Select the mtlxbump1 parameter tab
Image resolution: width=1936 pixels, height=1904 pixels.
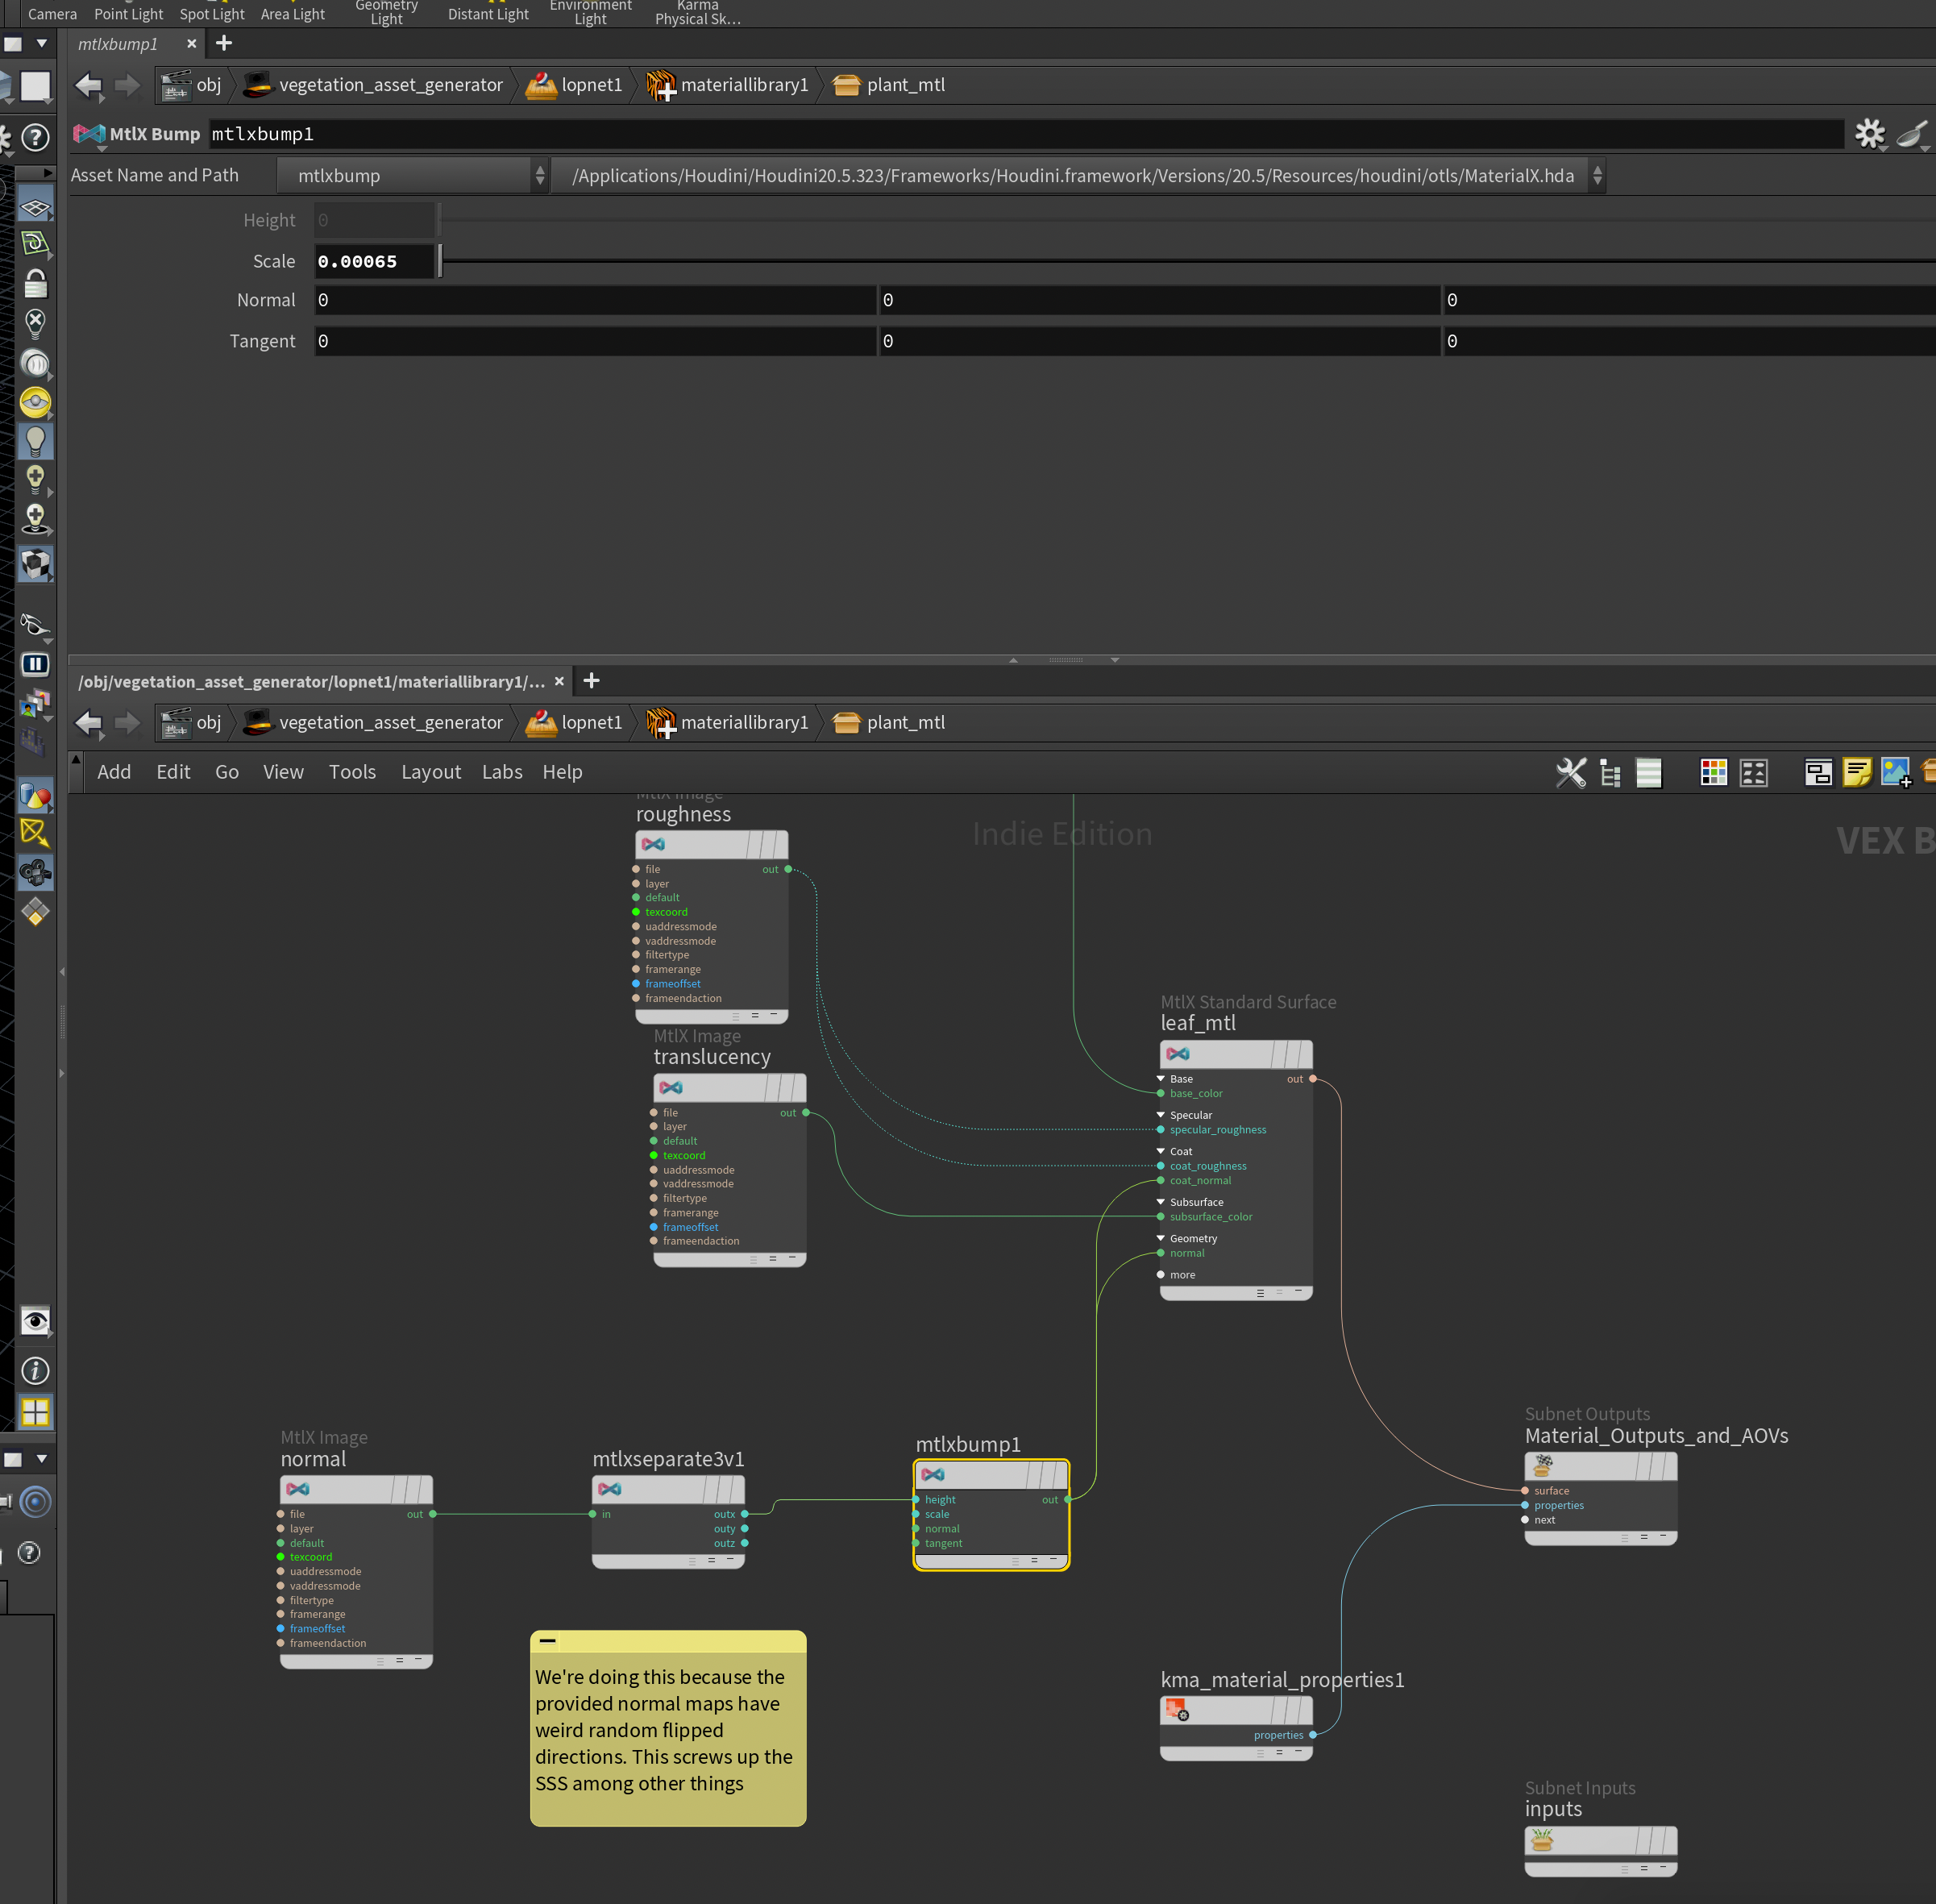(x=118, y=44)
